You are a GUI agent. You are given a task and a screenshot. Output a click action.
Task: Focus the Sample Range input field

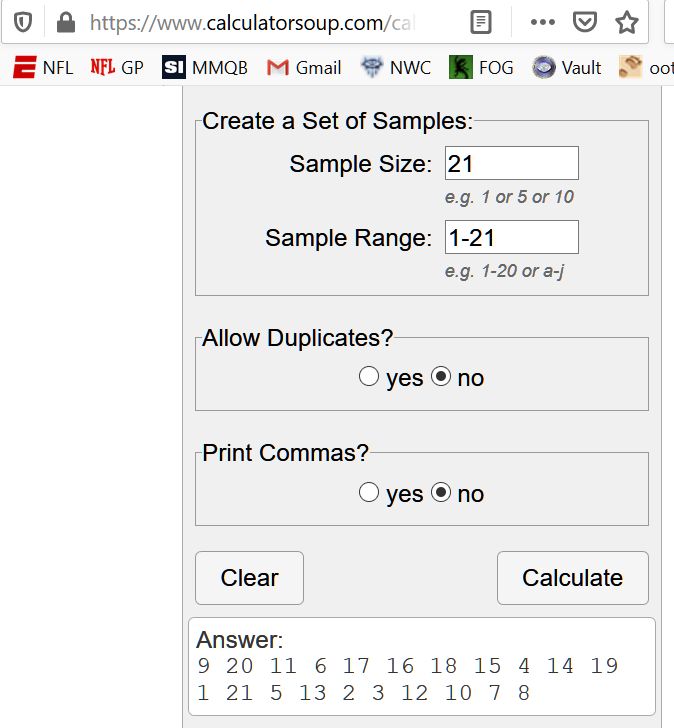[511, 237]
